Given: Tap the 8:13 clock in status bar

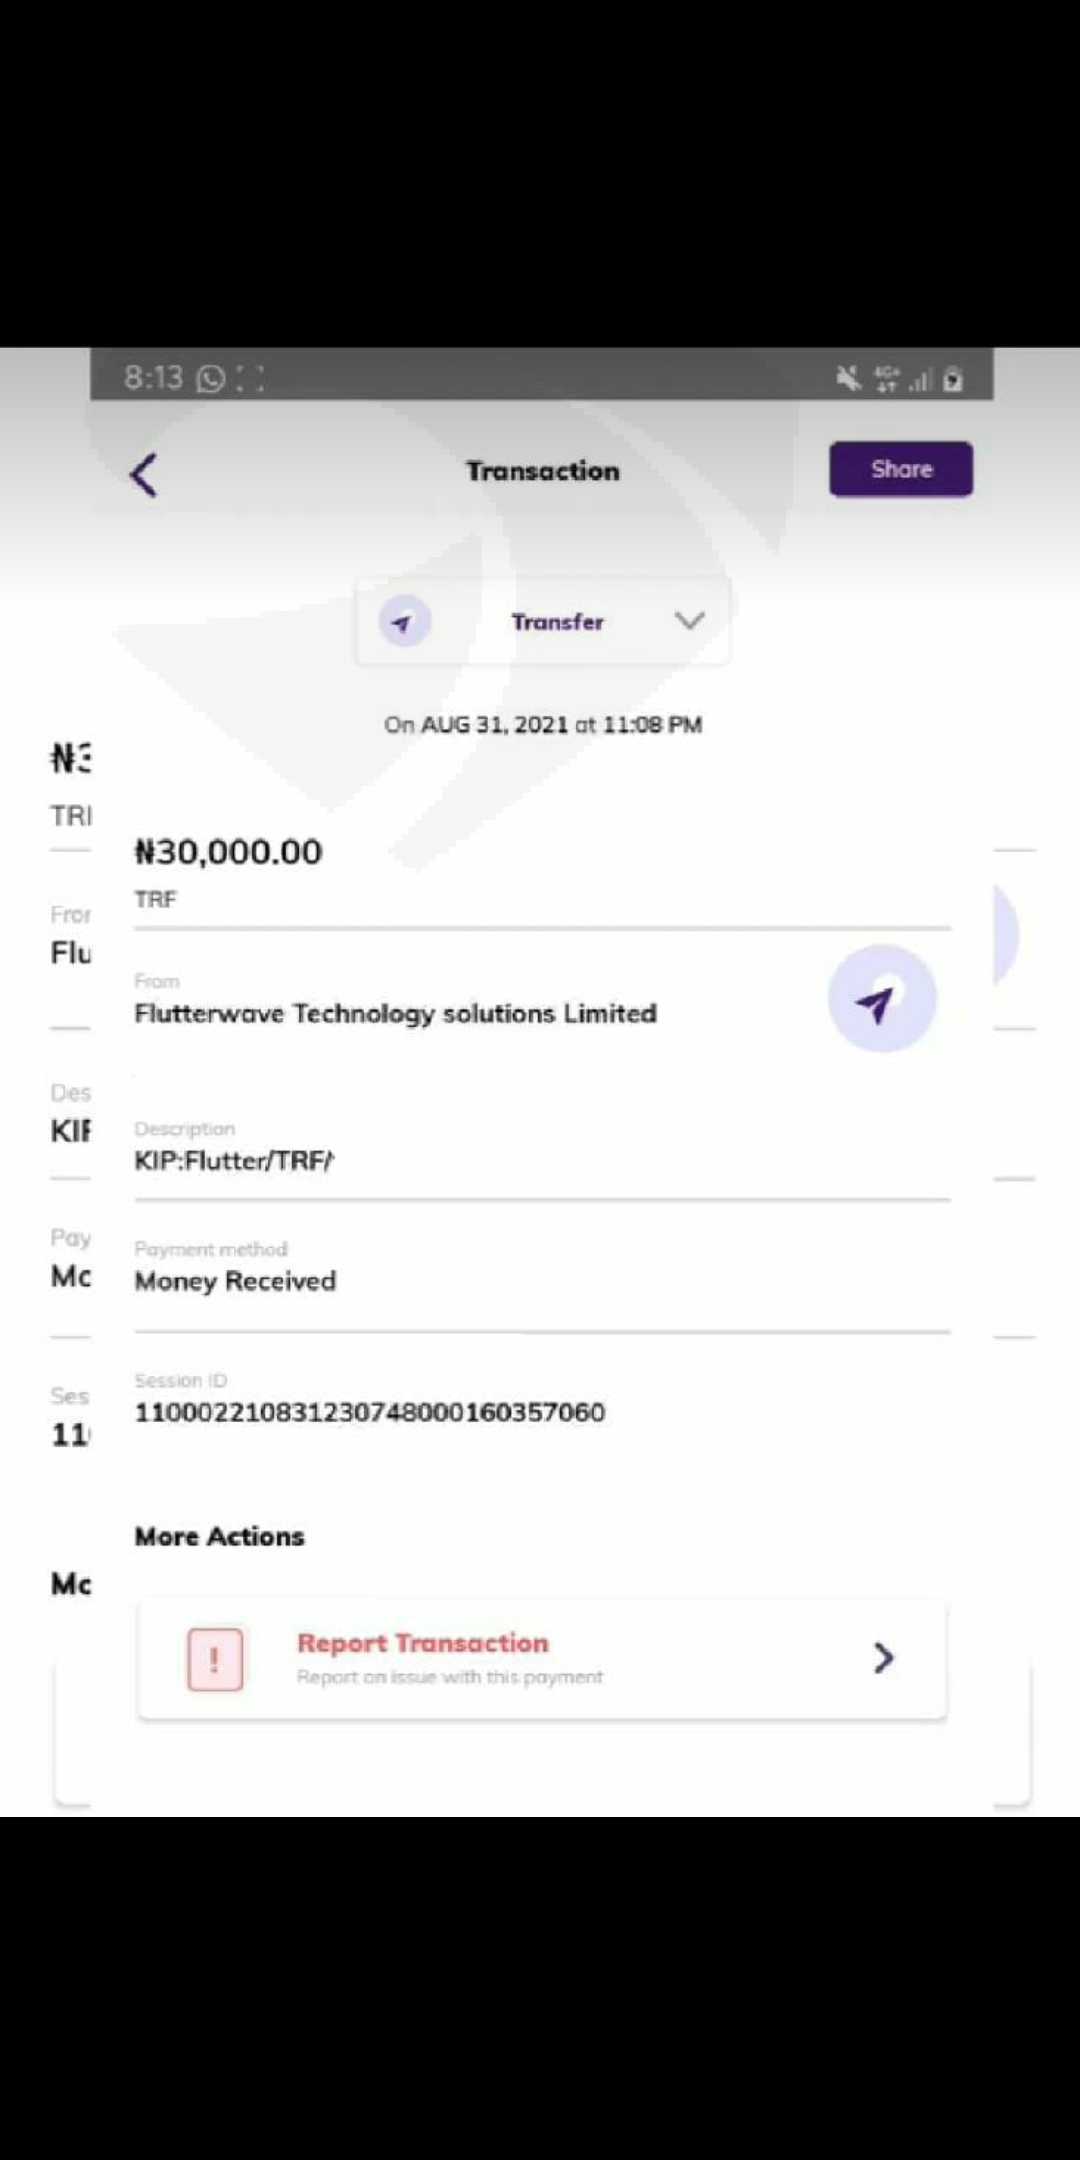Looking at the screenshot, I should pyautogui.click(x=153, y=377).
